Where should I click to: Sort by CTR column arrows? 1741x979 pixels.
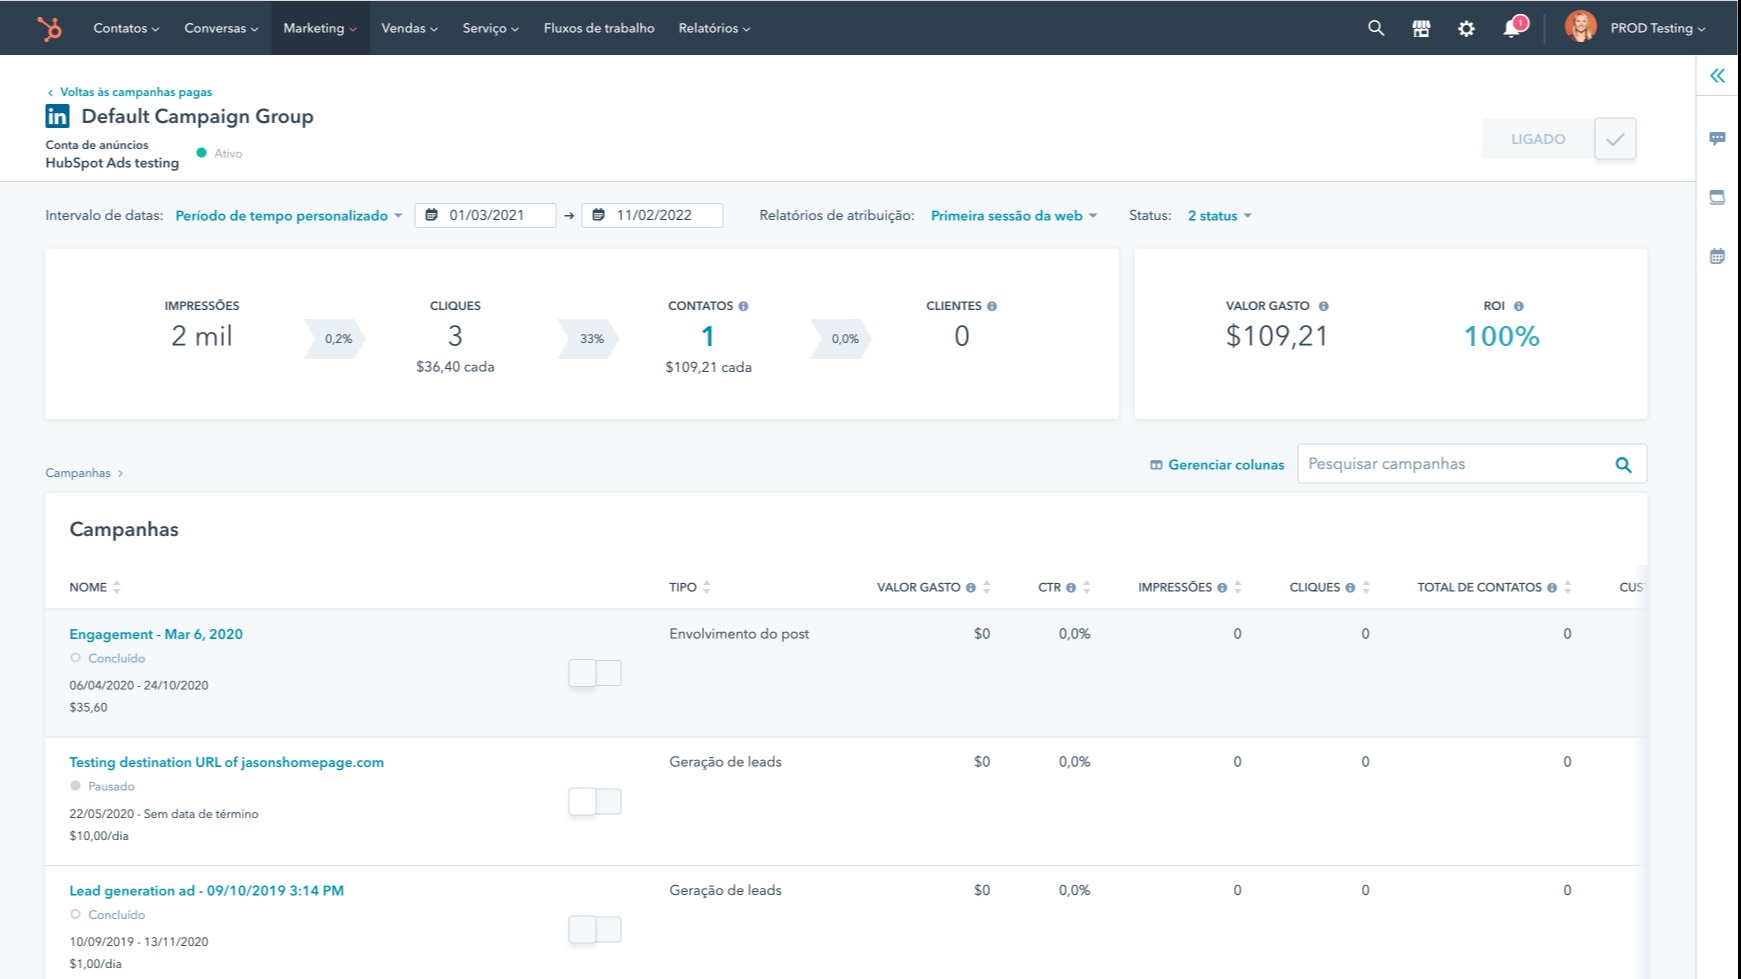[1087, 587]
